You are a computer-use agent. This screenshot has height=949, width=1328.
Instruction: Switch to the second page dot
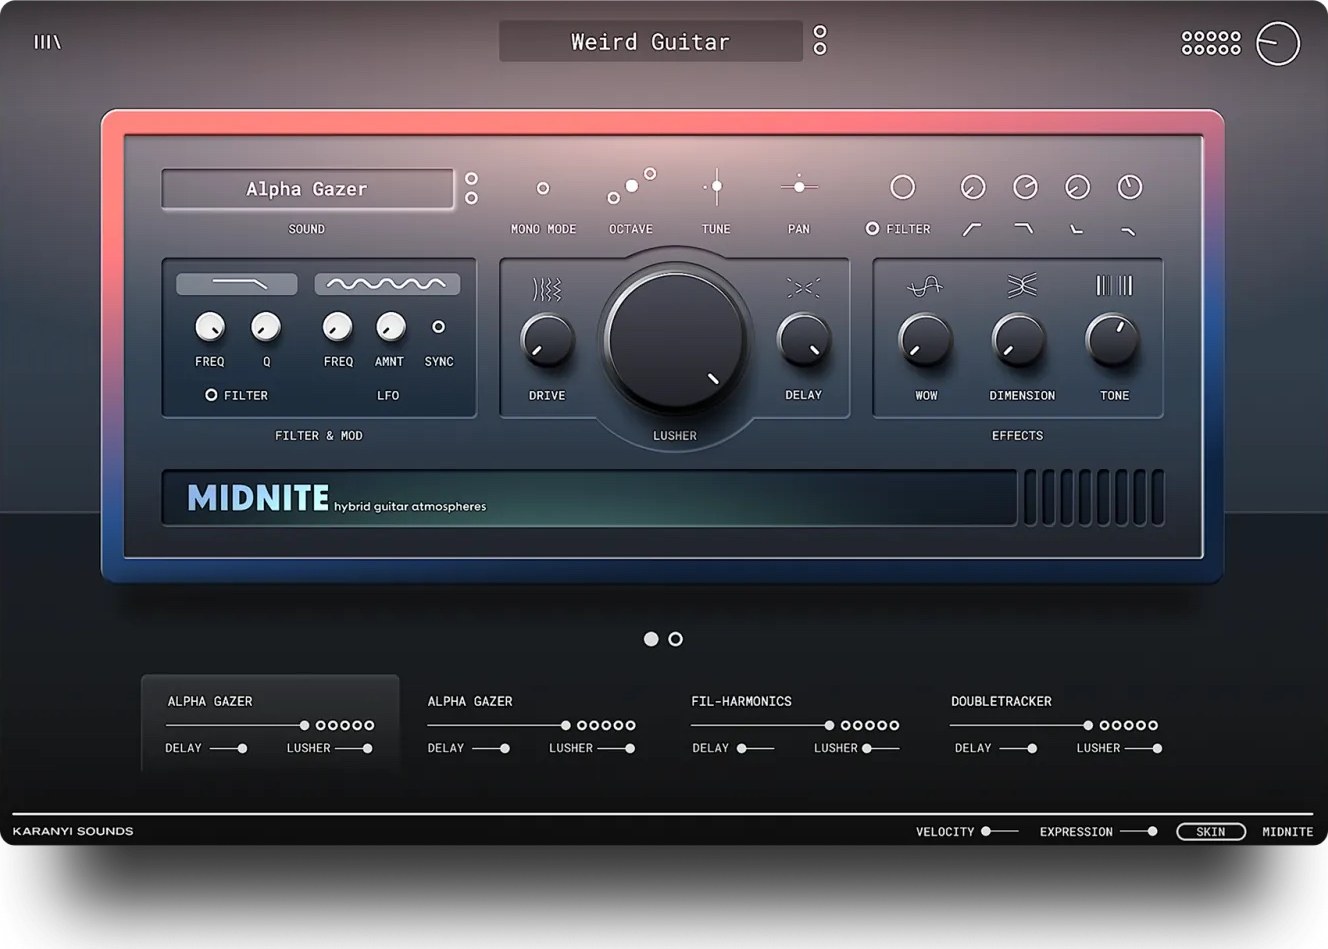point(676,639)
